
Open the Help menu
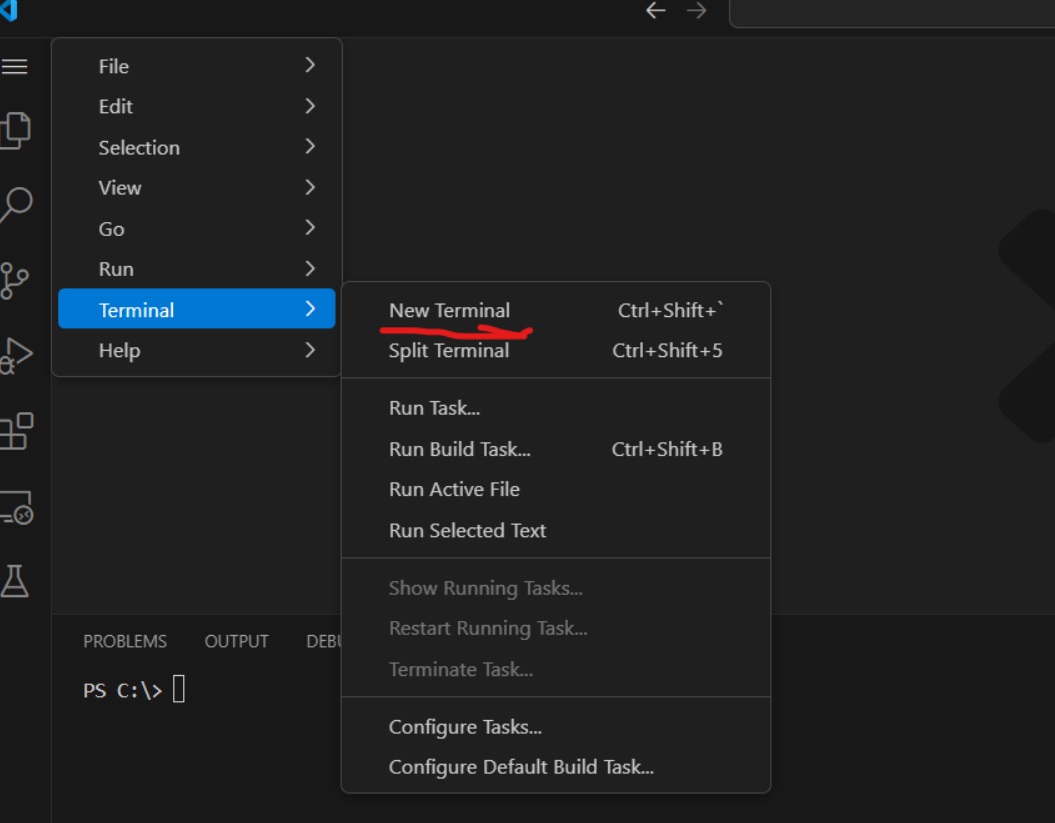196,351
